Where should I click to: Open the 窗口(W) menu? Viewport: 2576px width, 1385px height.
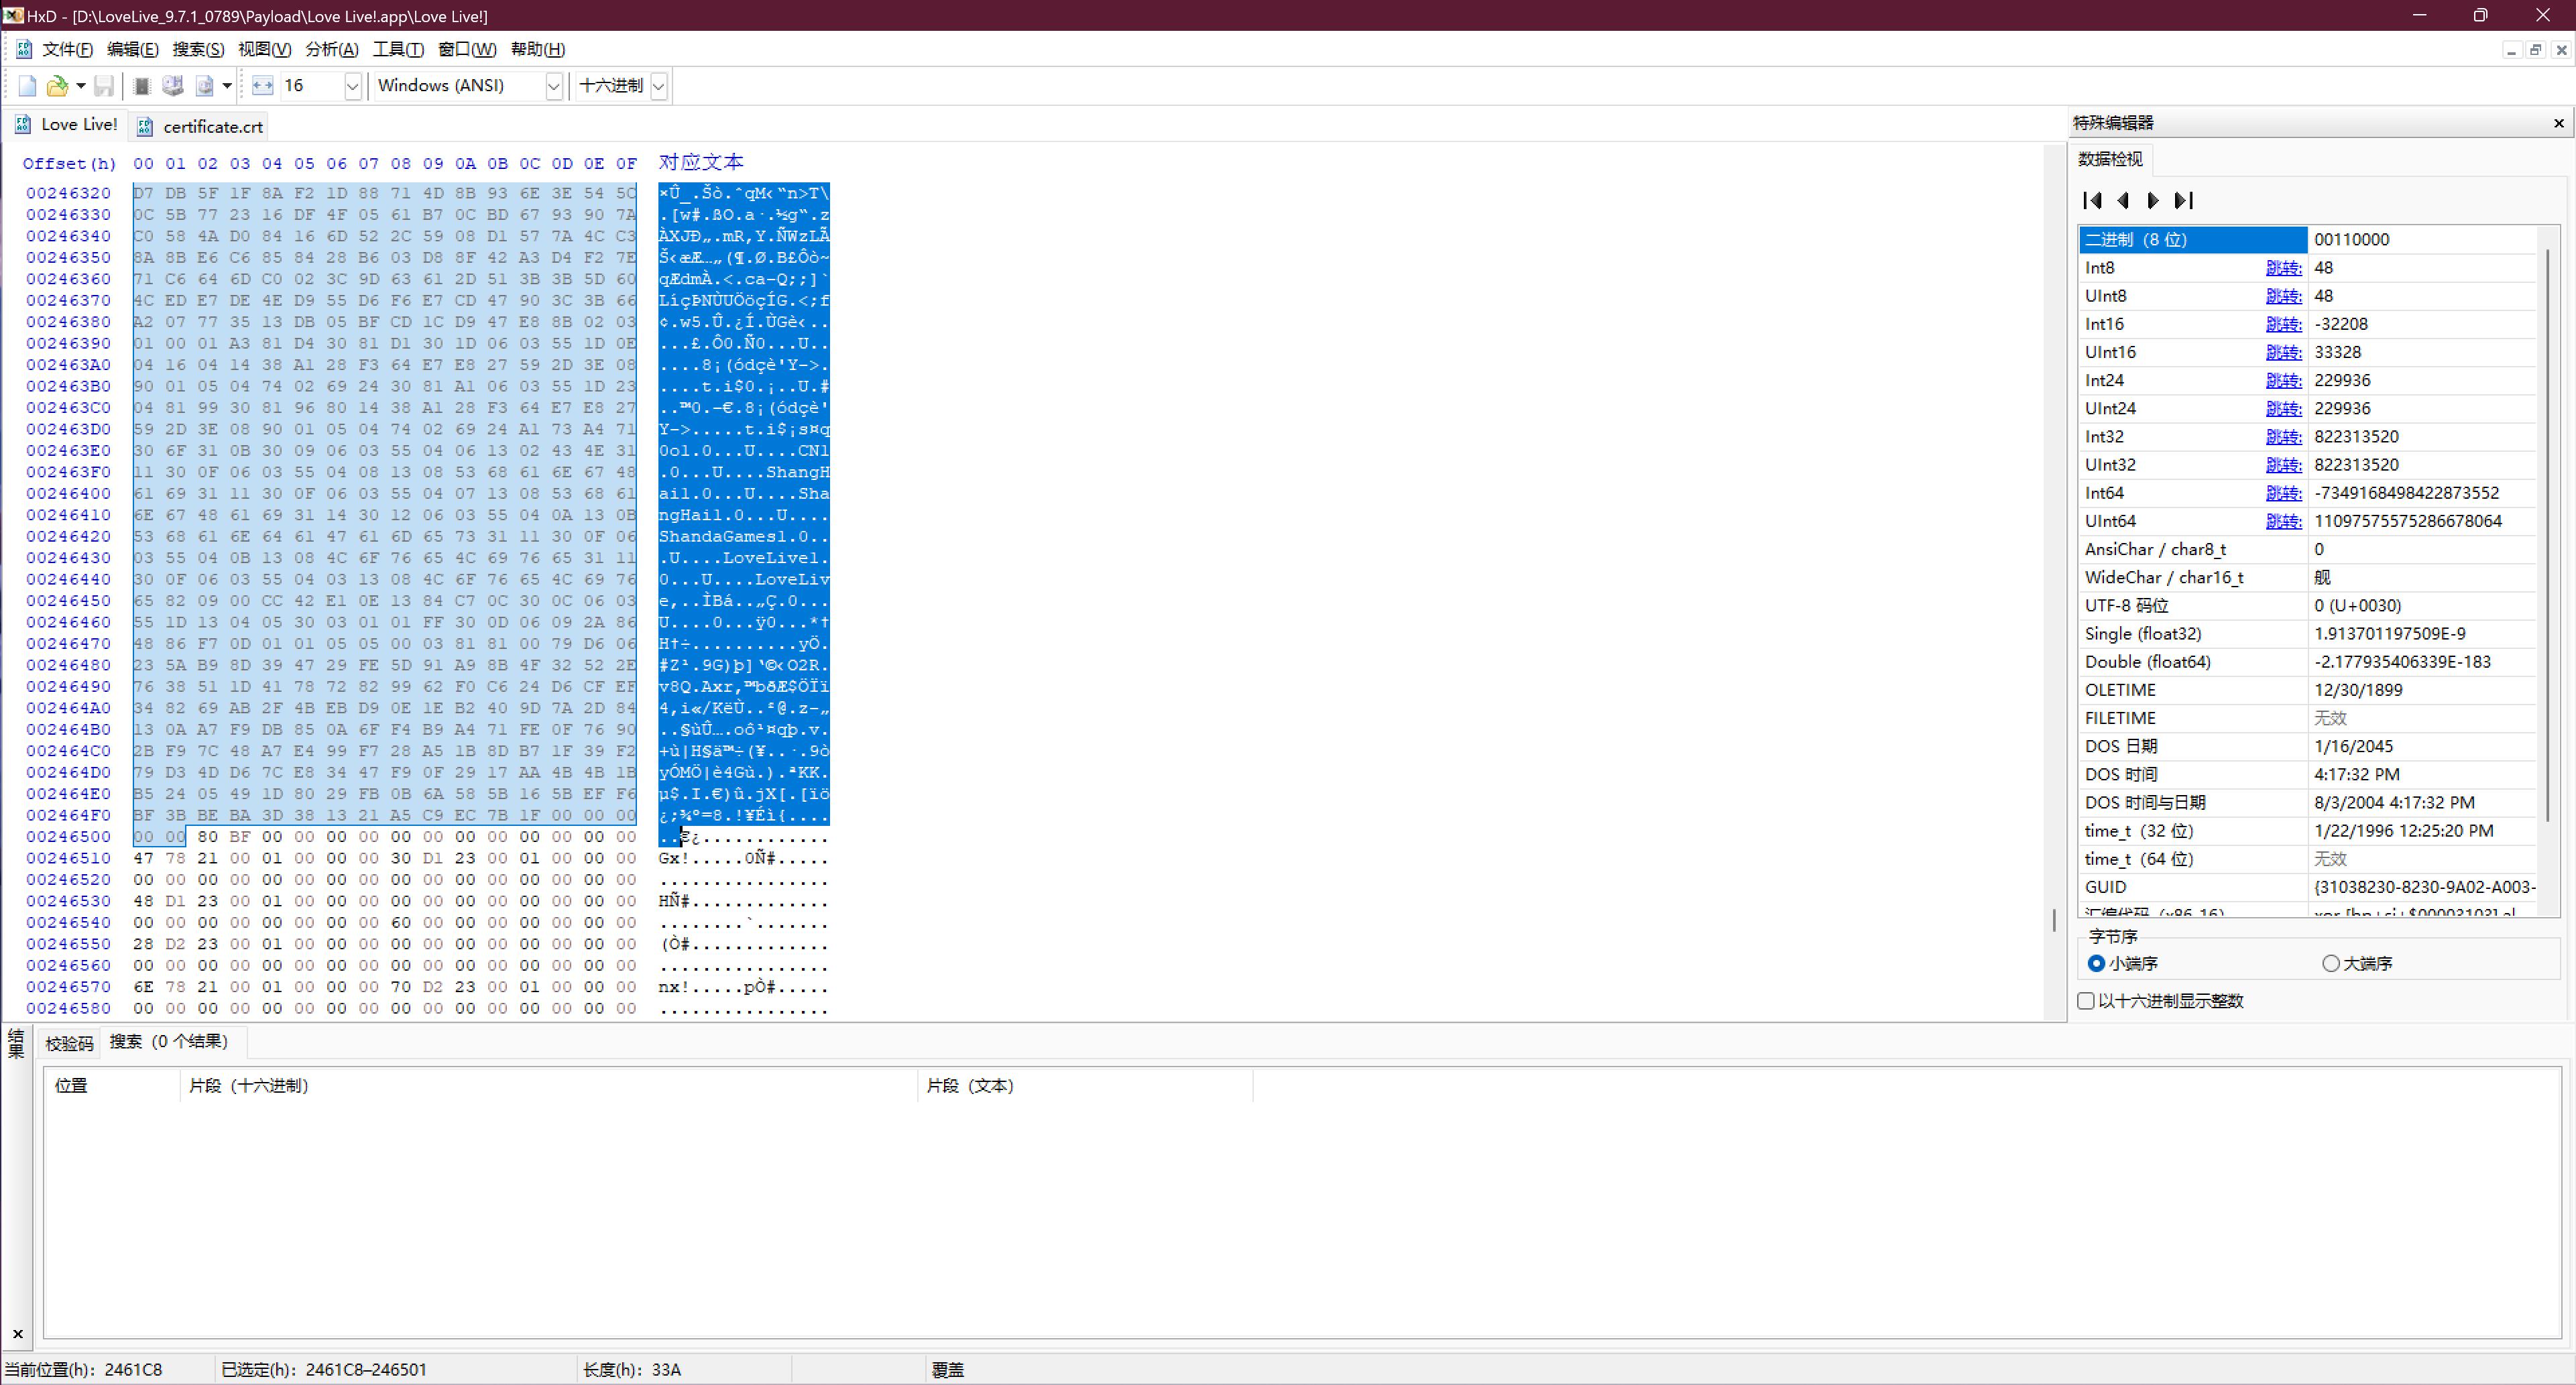click(467, 49)
